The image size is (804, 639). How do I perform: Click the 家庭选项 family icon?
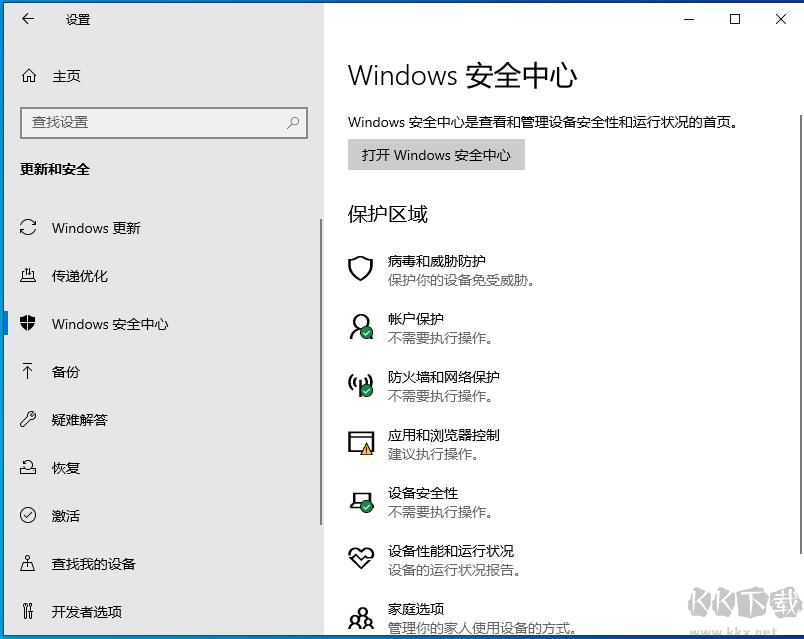(361, 618)
